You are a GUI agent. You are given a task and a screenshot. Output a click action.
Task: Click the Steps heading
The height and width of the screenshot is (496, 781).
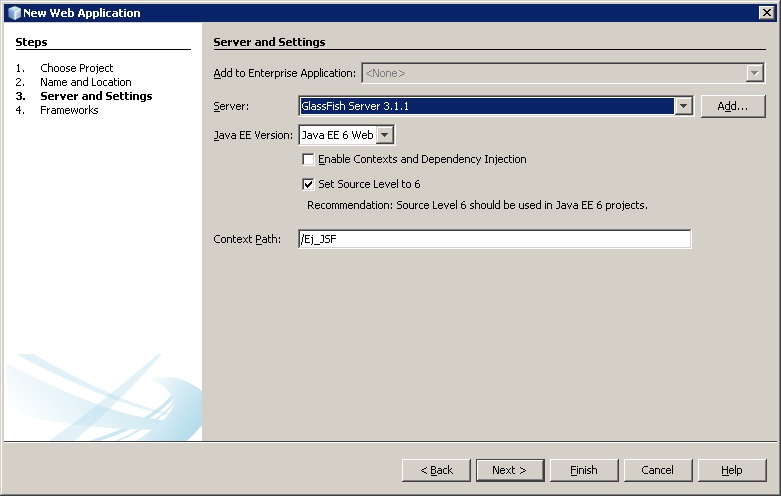[31, 42]
